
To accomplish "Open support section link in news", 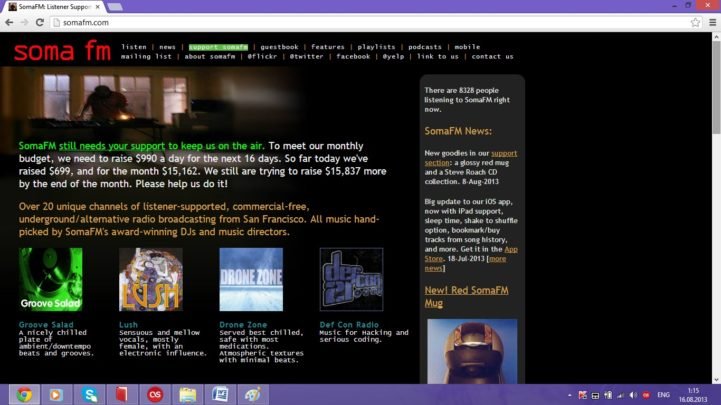I will click(471, 158).
